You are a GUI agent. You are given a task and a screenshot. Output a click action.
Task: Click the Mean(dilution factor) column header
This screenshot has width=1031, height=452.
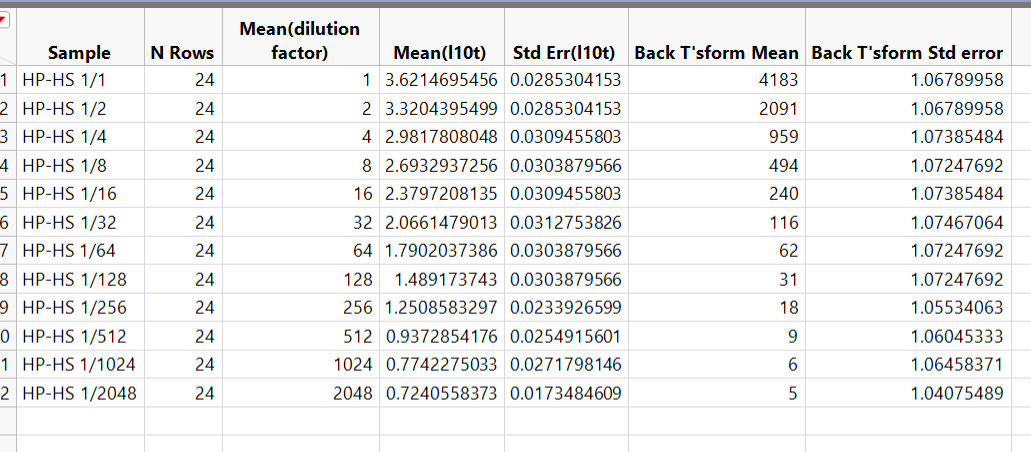300,40
